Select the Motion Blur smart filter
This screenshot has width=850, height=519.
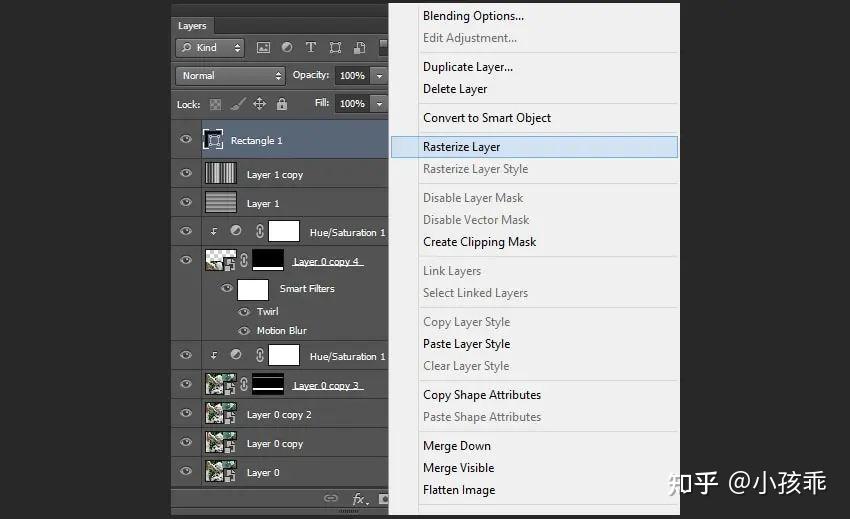(282, 331)
